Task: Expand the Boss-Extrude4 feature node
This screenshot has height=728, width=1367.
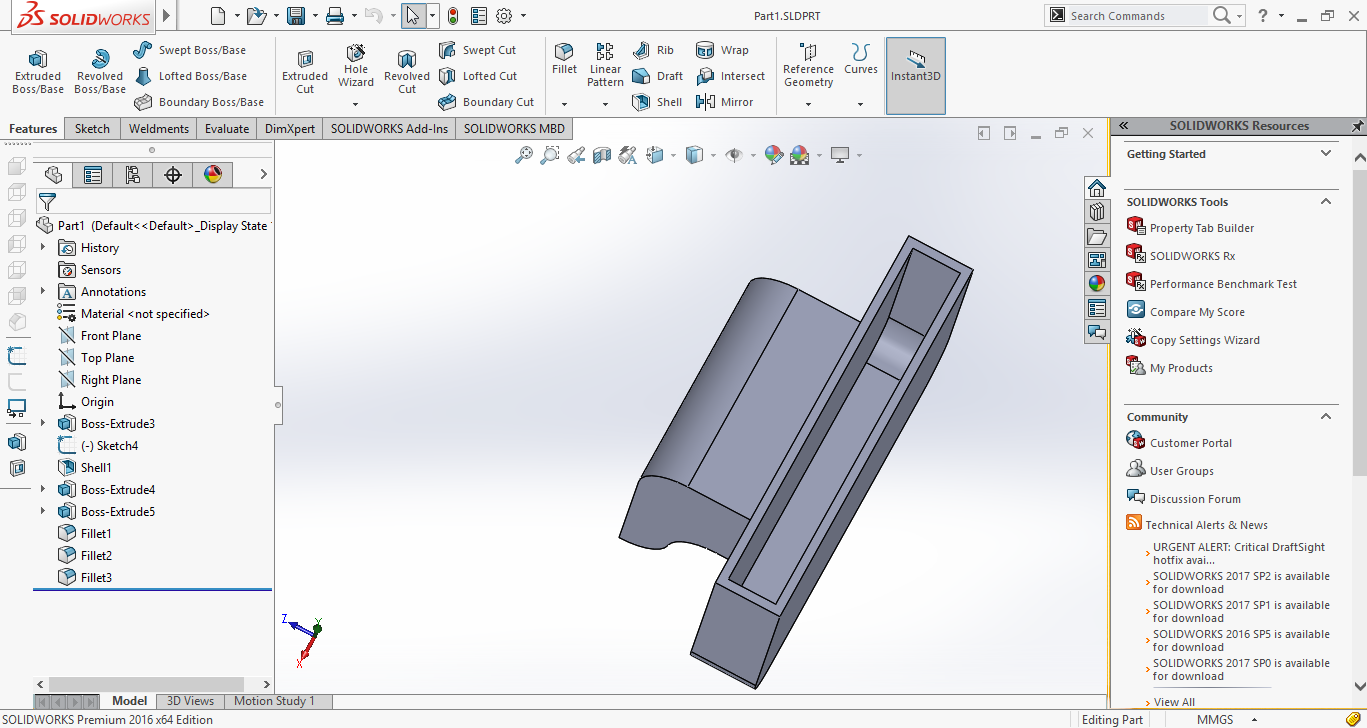Action: click(43, 489)
